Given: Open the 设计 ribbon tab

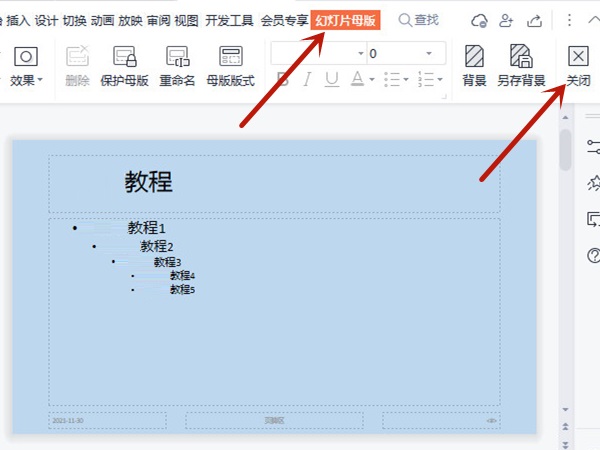Looking at the screenshot, I should (x=46, y=20).
